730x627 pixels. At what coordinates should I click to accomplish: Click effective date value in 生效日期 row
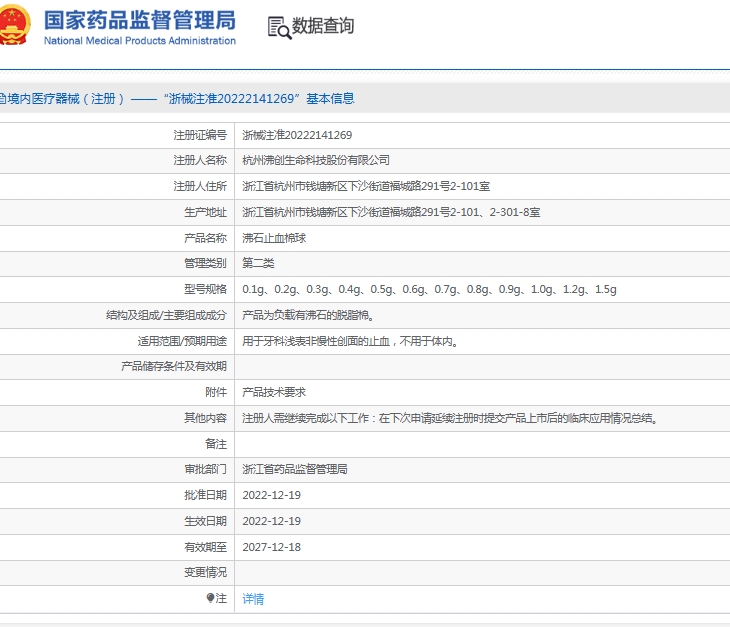[x=271, y=521]
